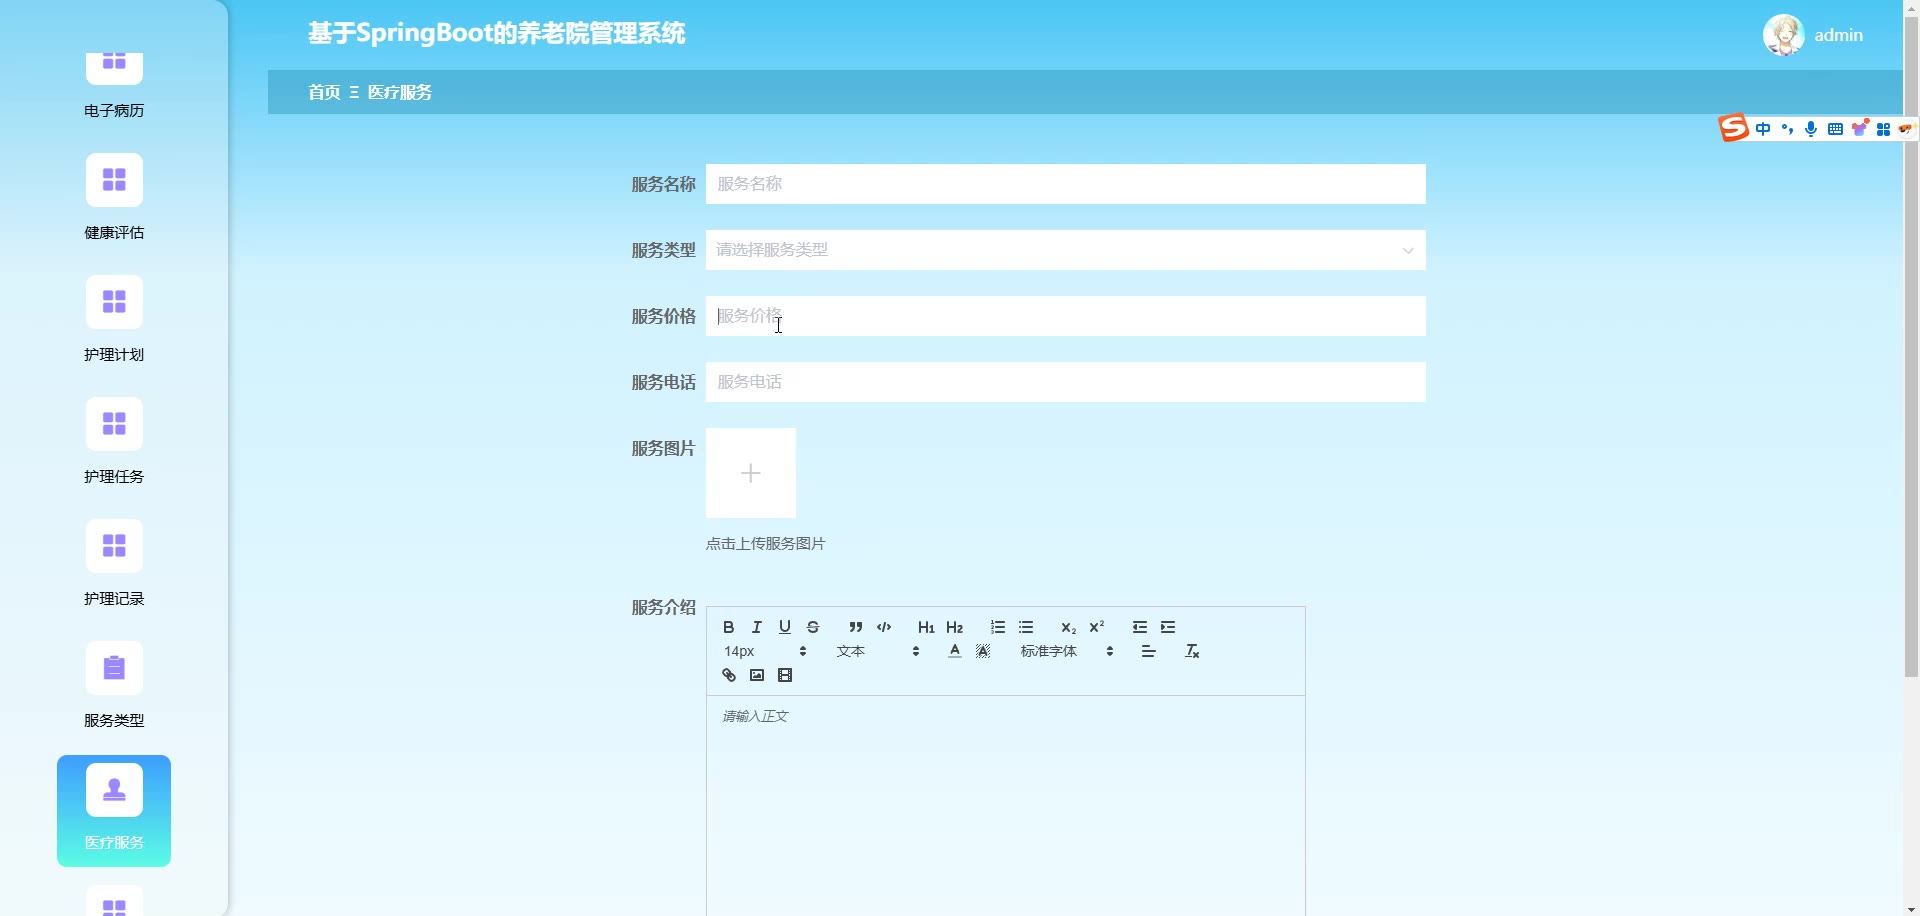Click the 服务名称 input field
The width and height of the screenshot is (1920, 916).
1065,184
